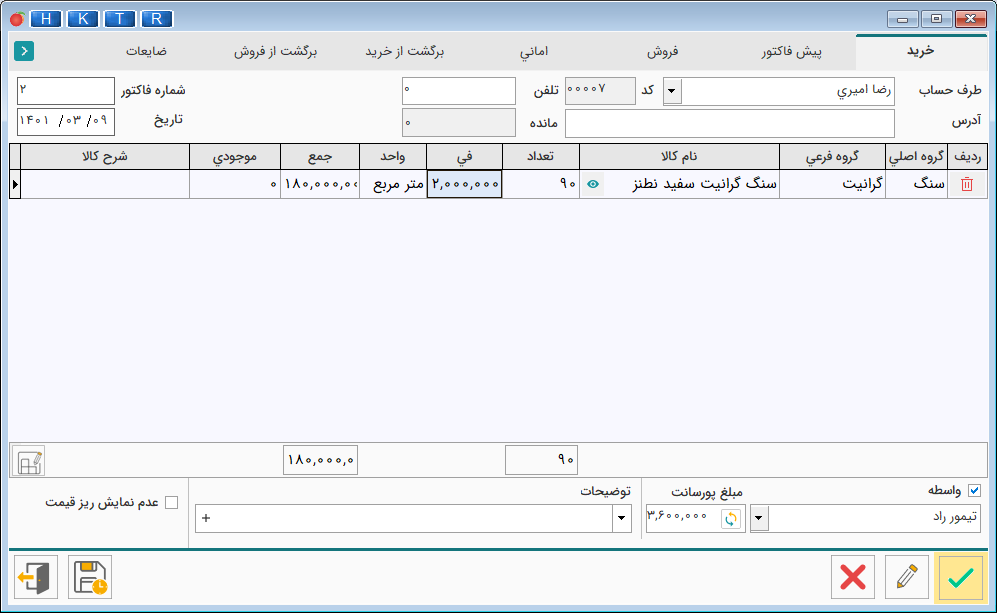
Task: Click the آدرس input field
Action: coord(730,123)
